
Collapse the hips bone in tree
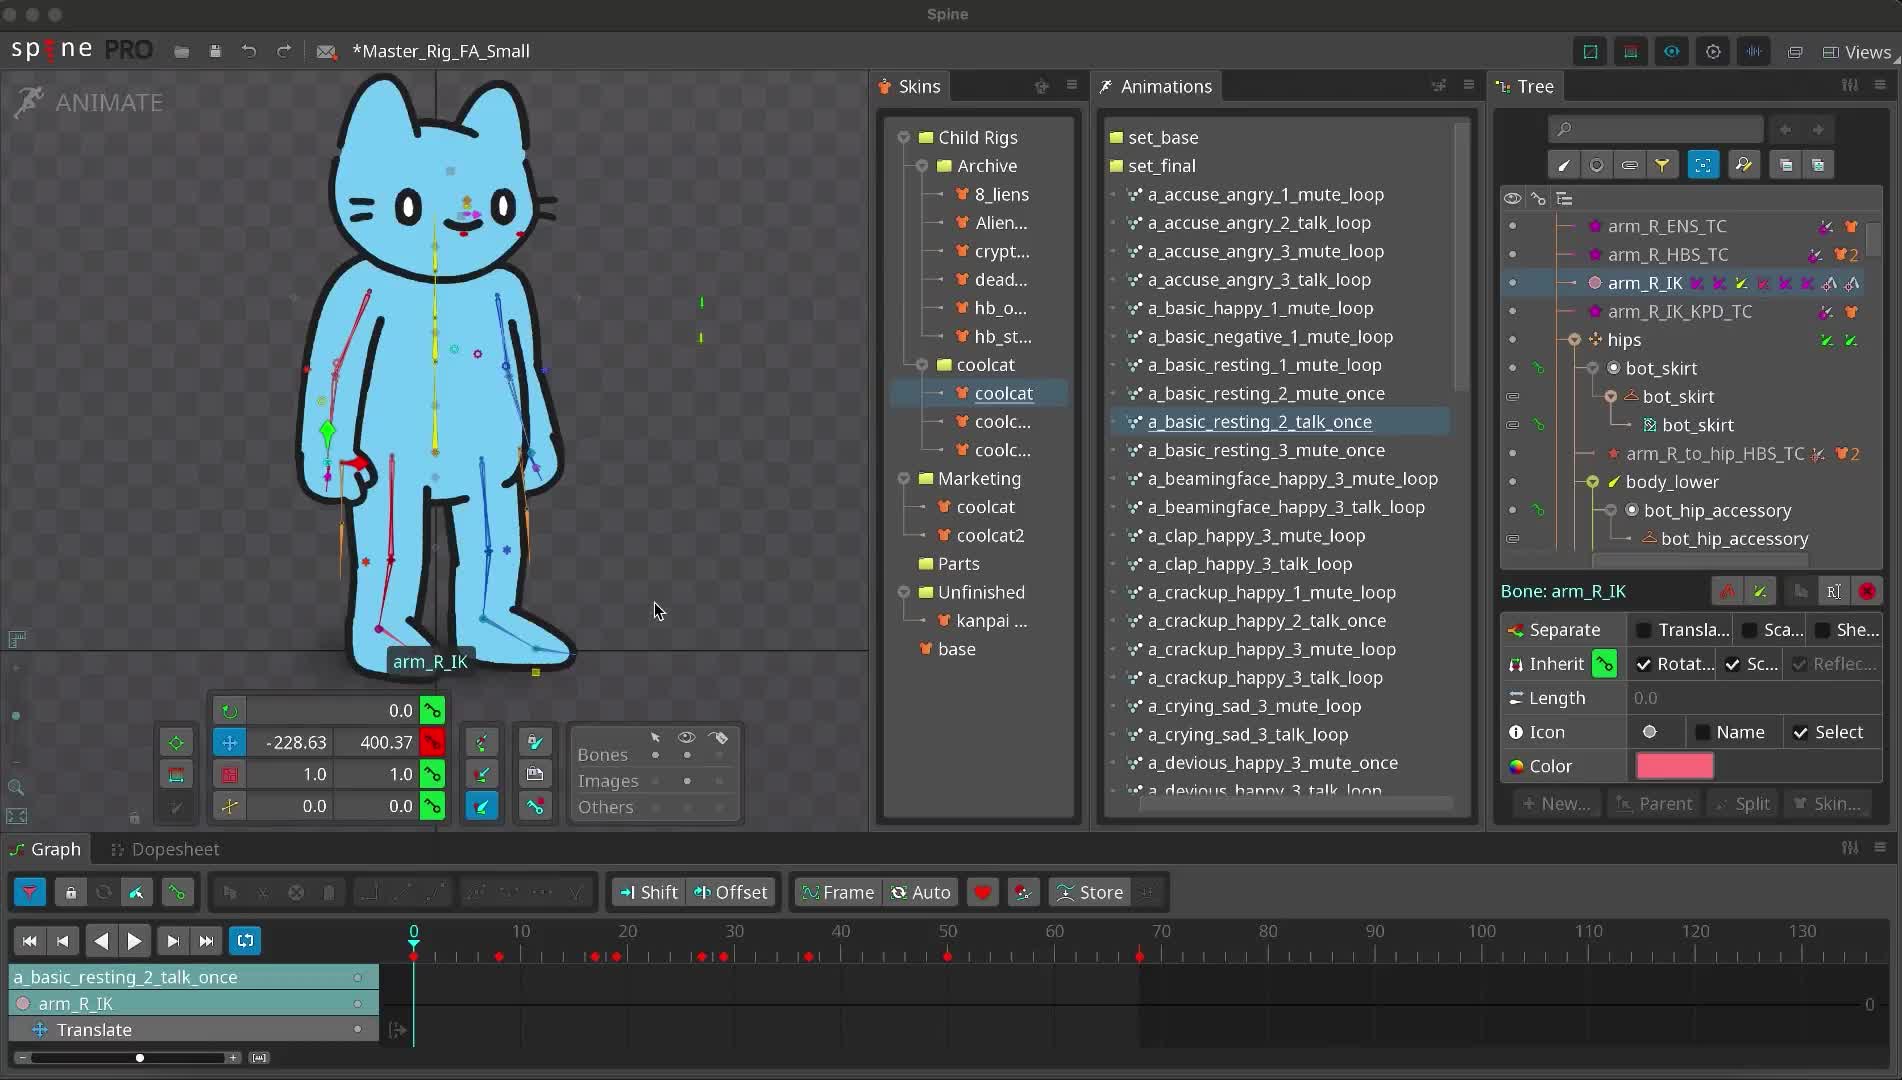1575,340
